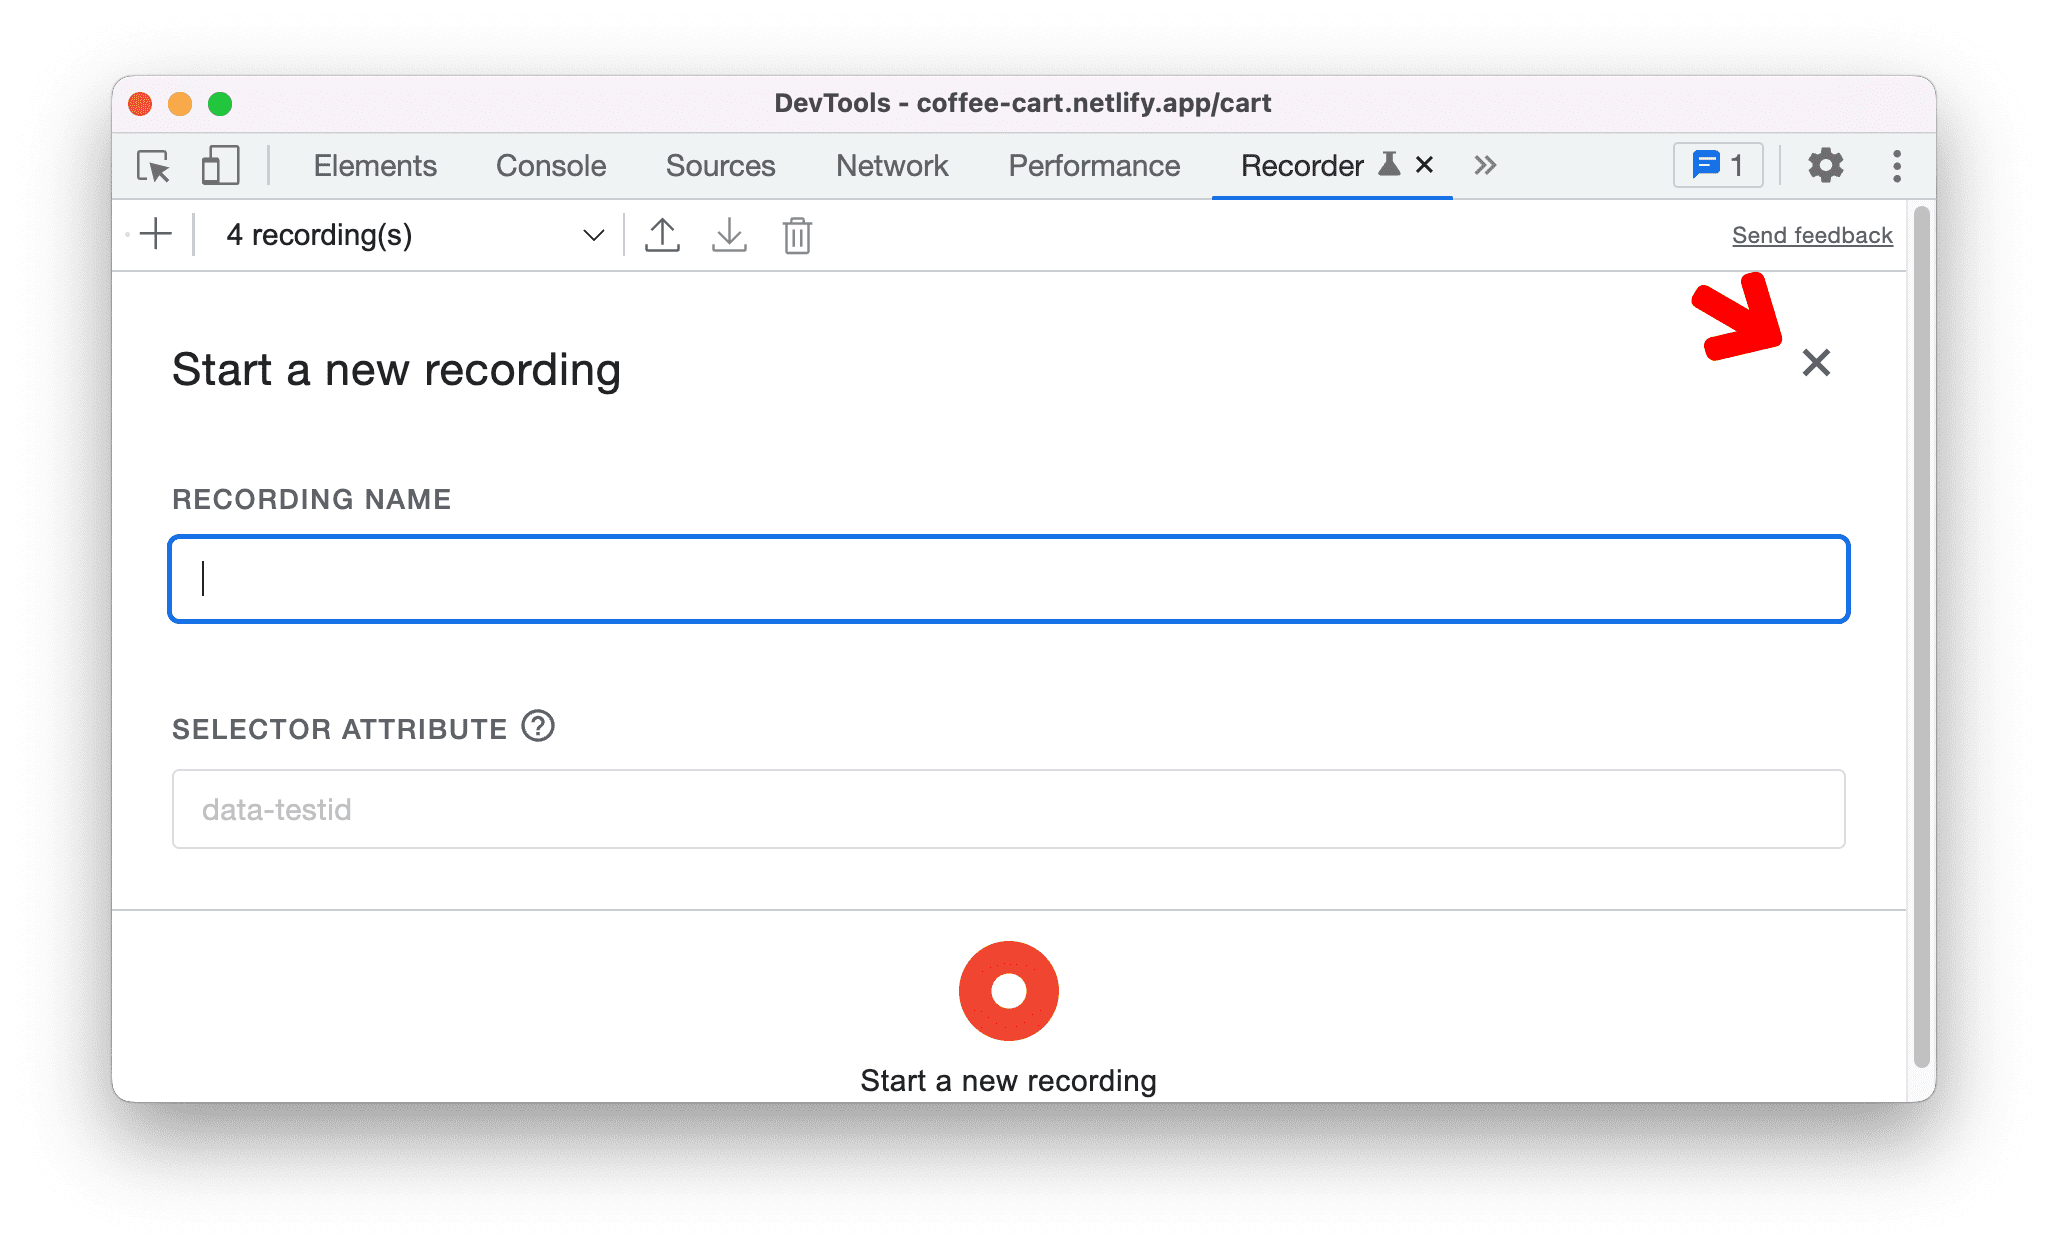Click the SELECTOR ATTRIBUTE help icon
Viewport: 2048px width, 1250px height.
pos(541,725)
